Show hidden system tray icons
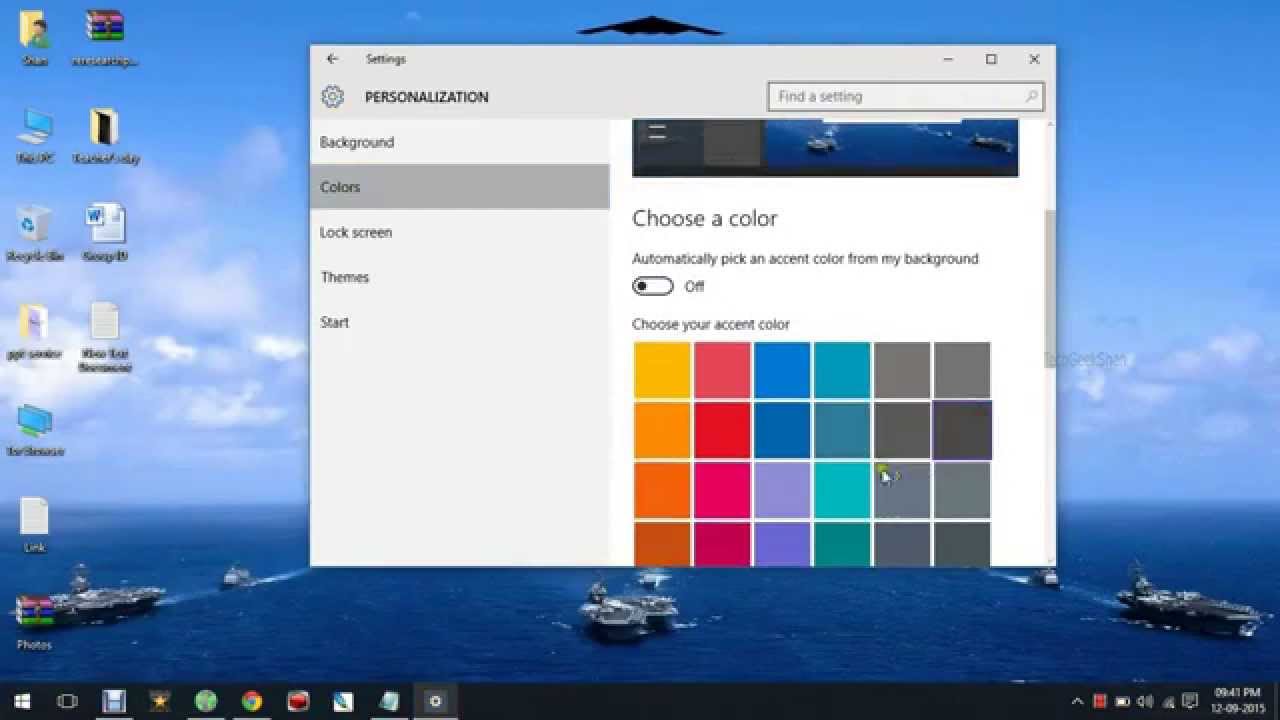1280x720 pixels. tap(1077, 701)
